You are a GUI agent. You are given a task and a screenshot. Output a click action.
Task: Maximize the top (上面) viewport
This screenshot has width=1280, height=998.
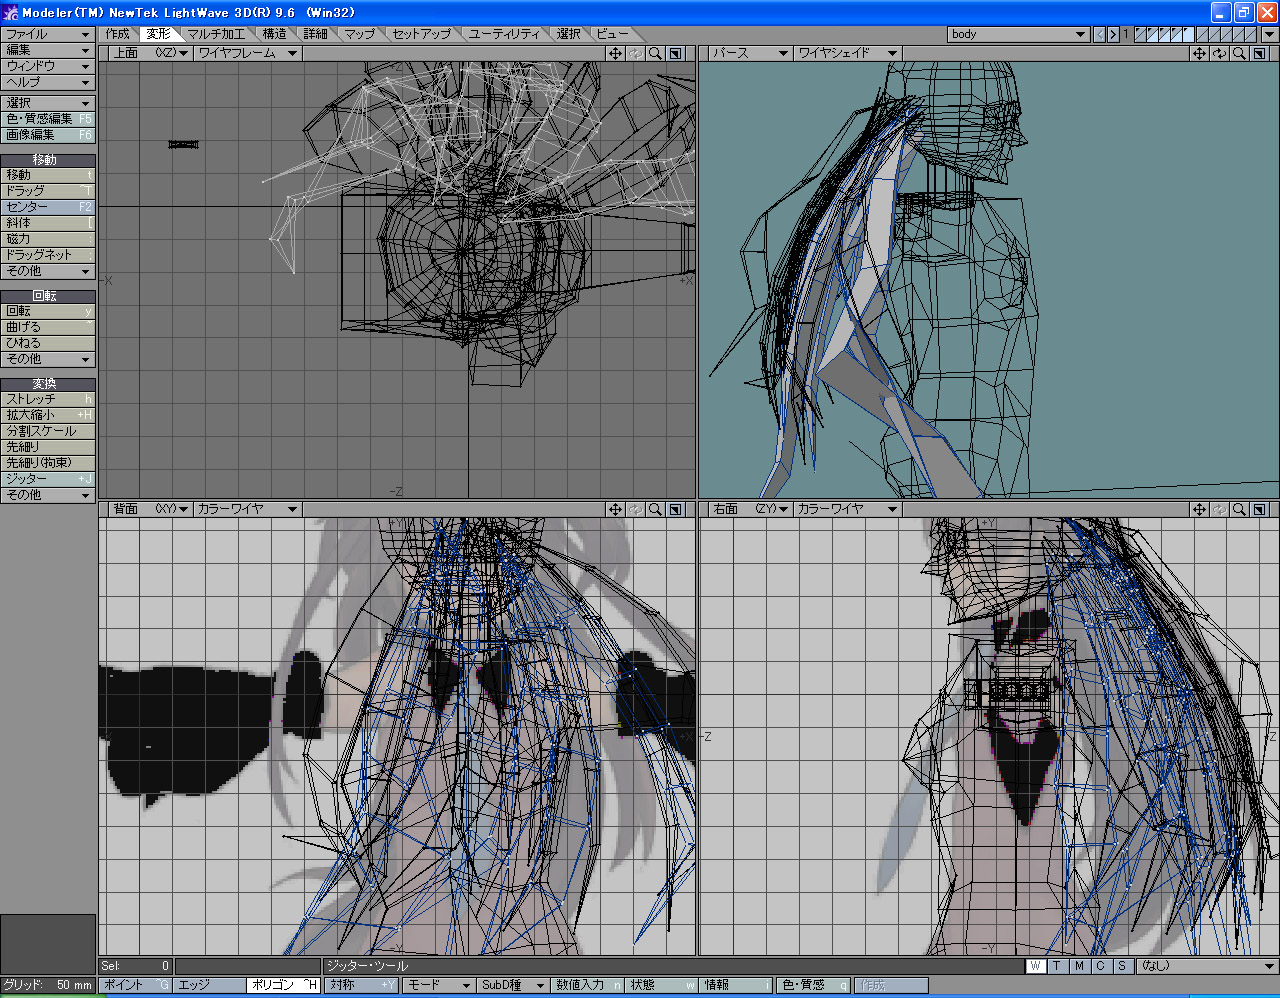click(x=676, y=53)
